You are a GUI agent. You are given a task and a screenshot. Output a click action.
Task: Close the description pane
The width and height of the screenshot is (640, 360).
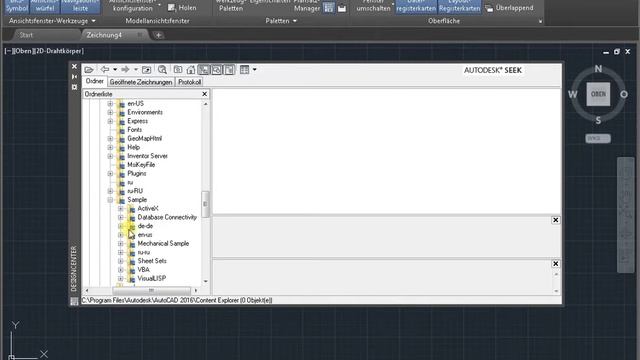pyautogui.click(x=556, y=264)
